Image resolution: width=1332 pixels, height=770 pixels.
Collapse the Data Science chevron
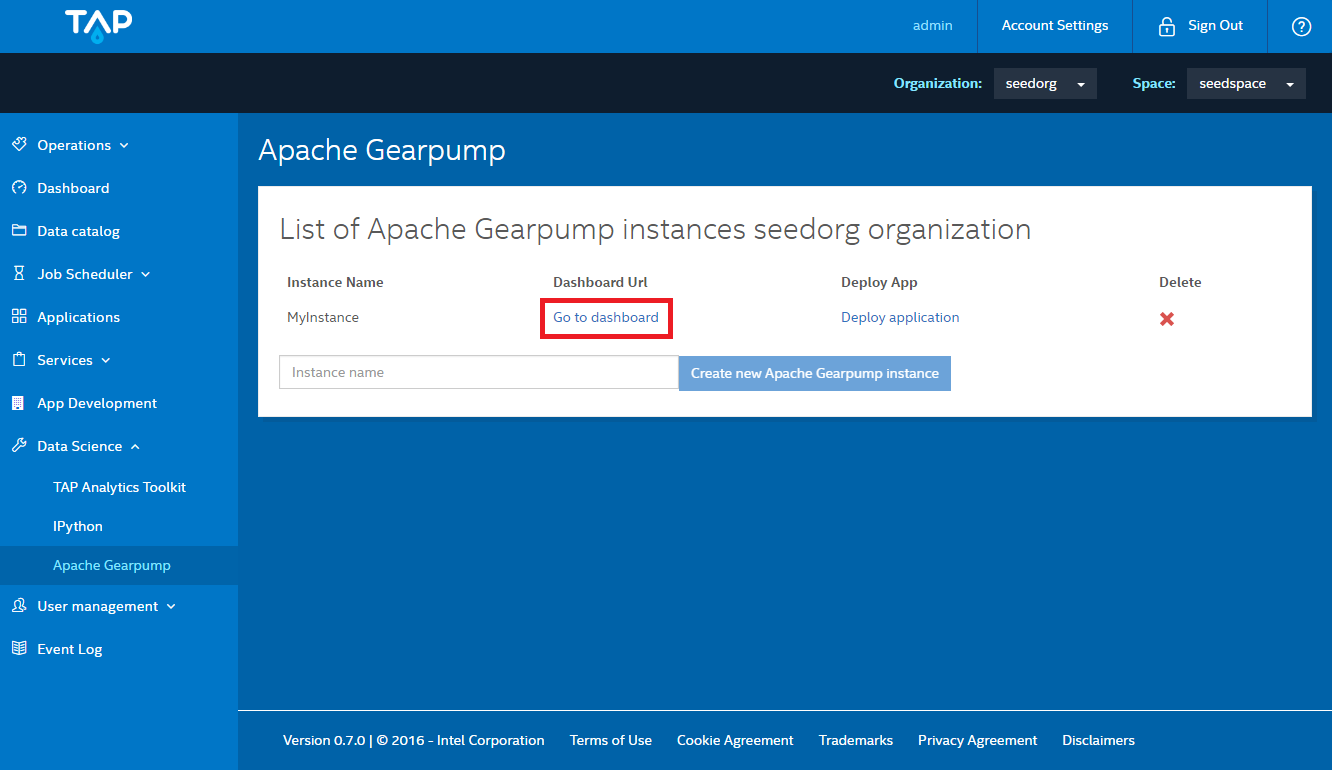135,447
